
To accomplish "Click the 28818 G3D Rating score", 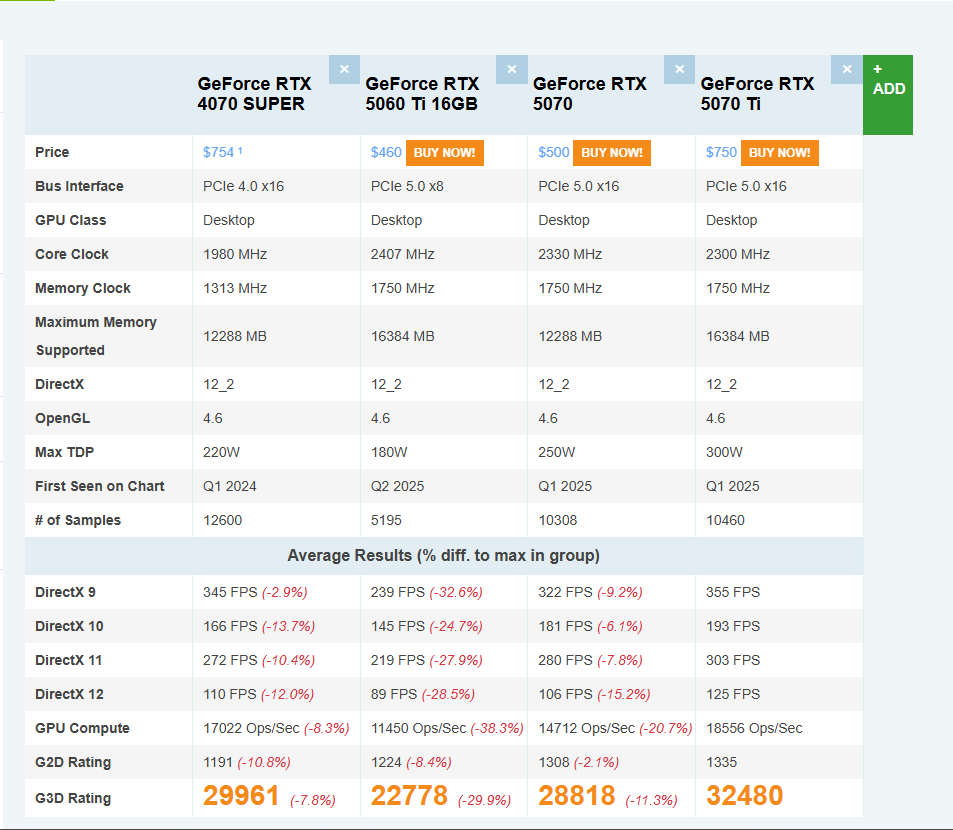I will pyautogui.click(x=577, y=796).
